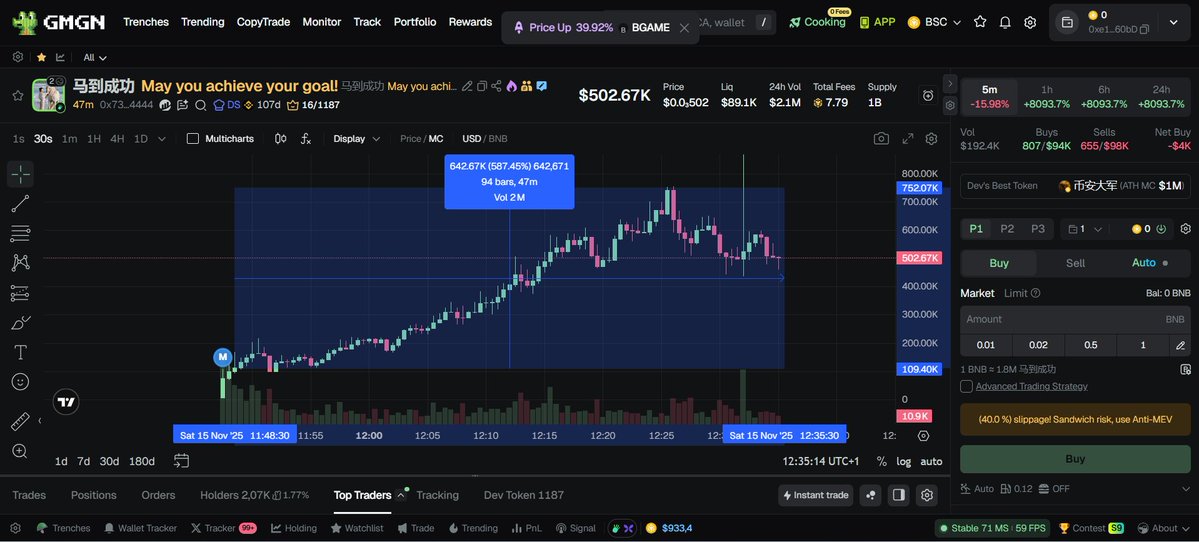Select the brush drawing tool
This screenshot has width=1199, height=542.
pos(21,323)
